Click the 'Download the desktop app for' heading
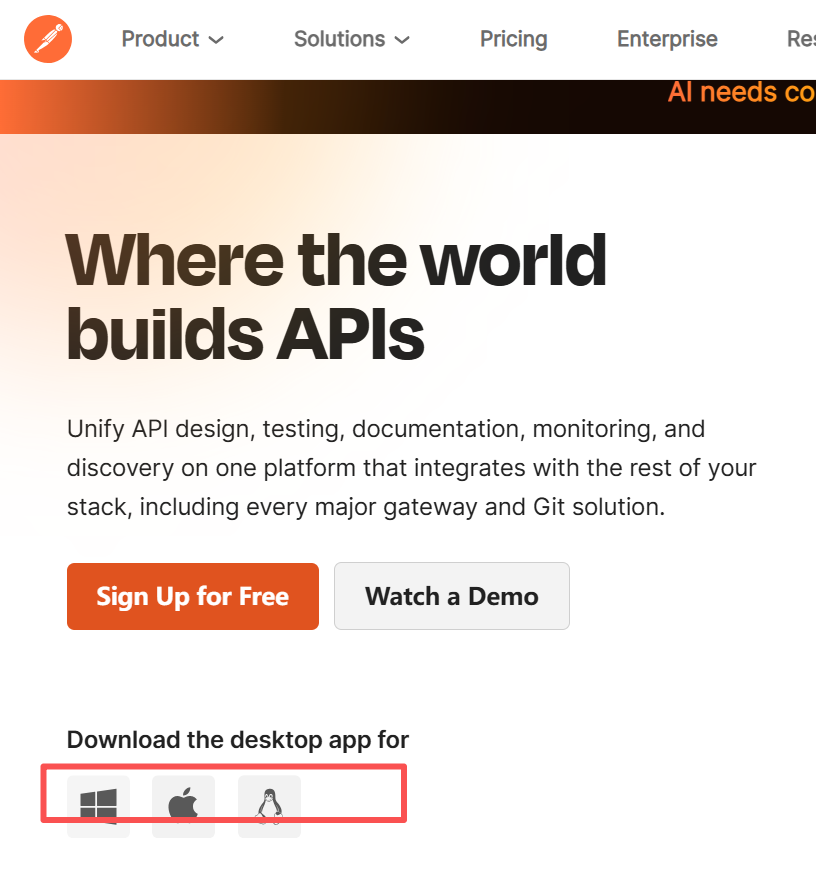This screenshot has width=816, height=873. tap(238, 740)
